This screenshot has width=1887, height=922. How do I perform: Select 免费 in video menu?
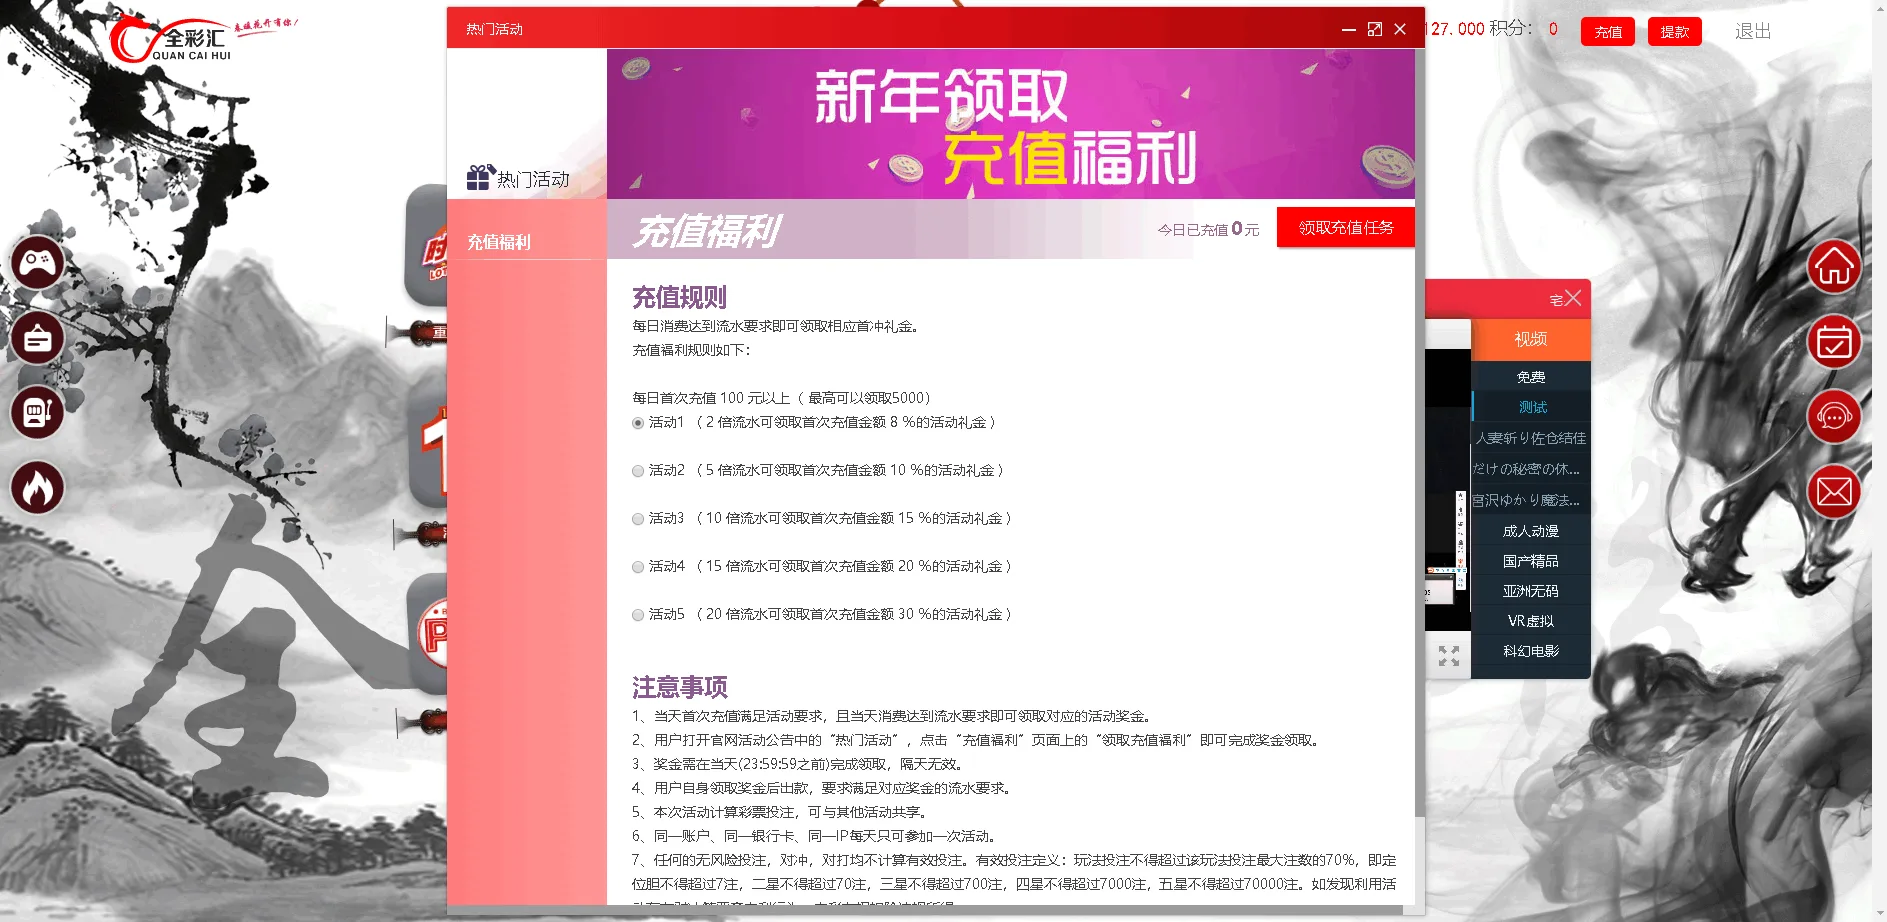click(x=1531, y=377)
